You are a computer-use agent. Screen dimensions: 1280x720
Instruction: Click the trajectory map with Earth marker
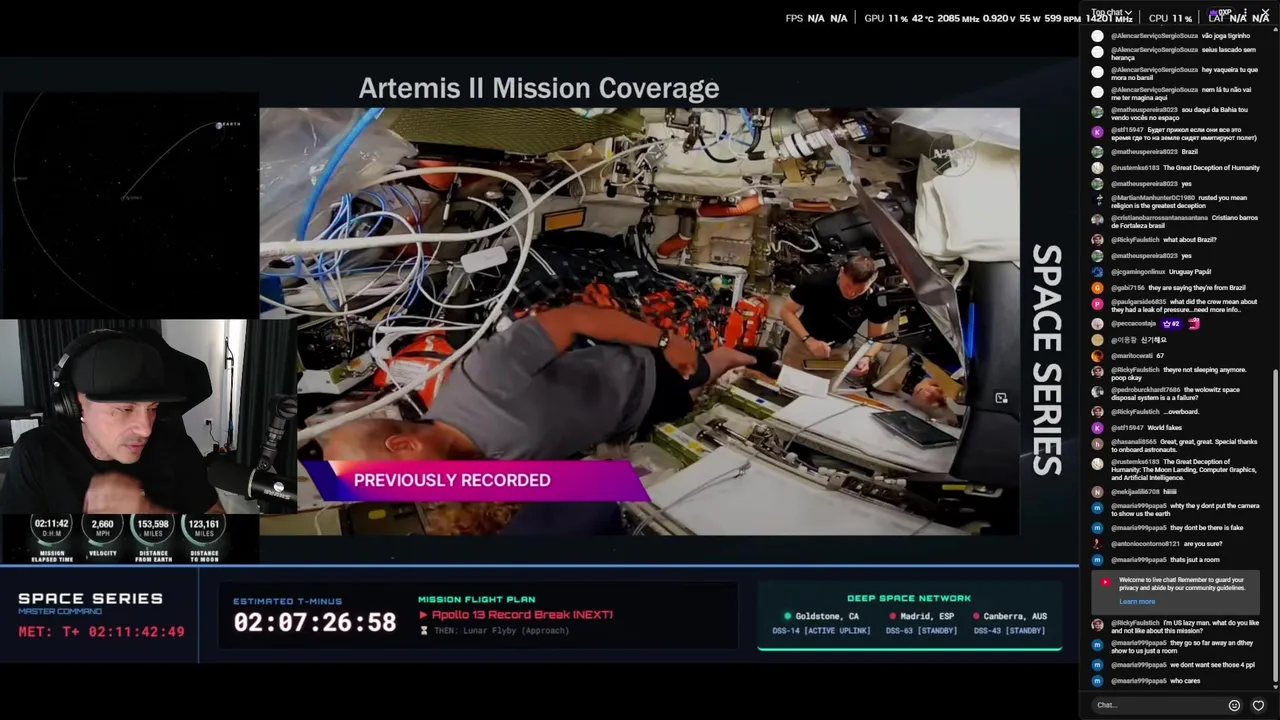pos(129,205)
